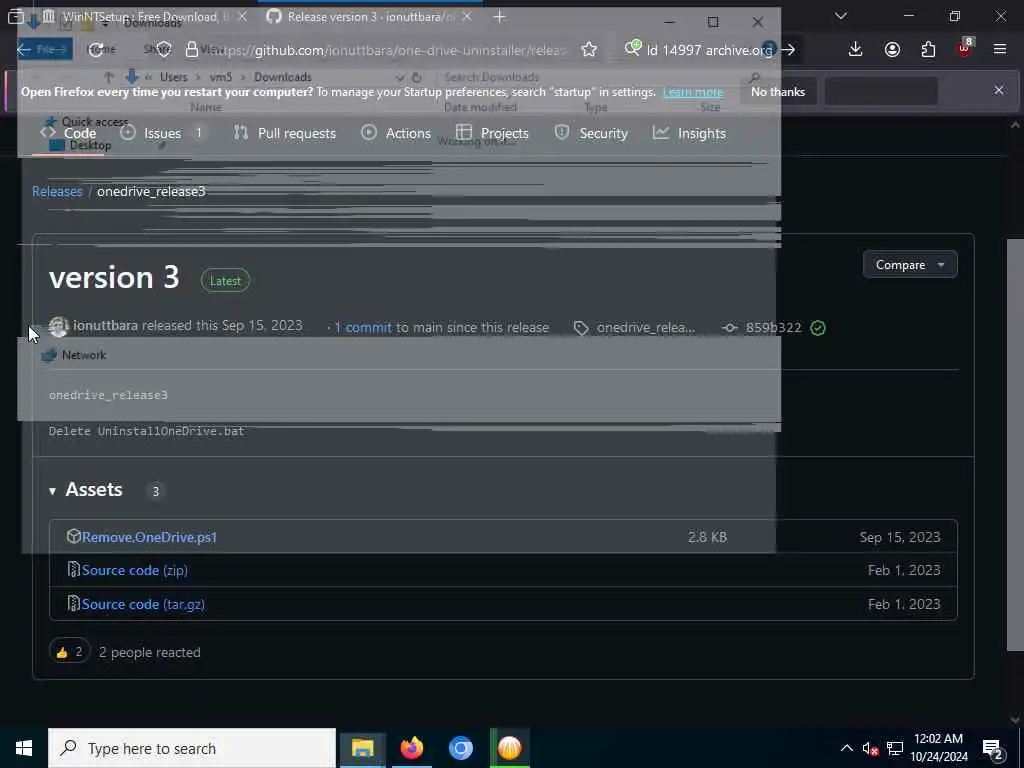Show hidden system tray icons
This screenshot has width=1024, height=768.
coord(846,748)
